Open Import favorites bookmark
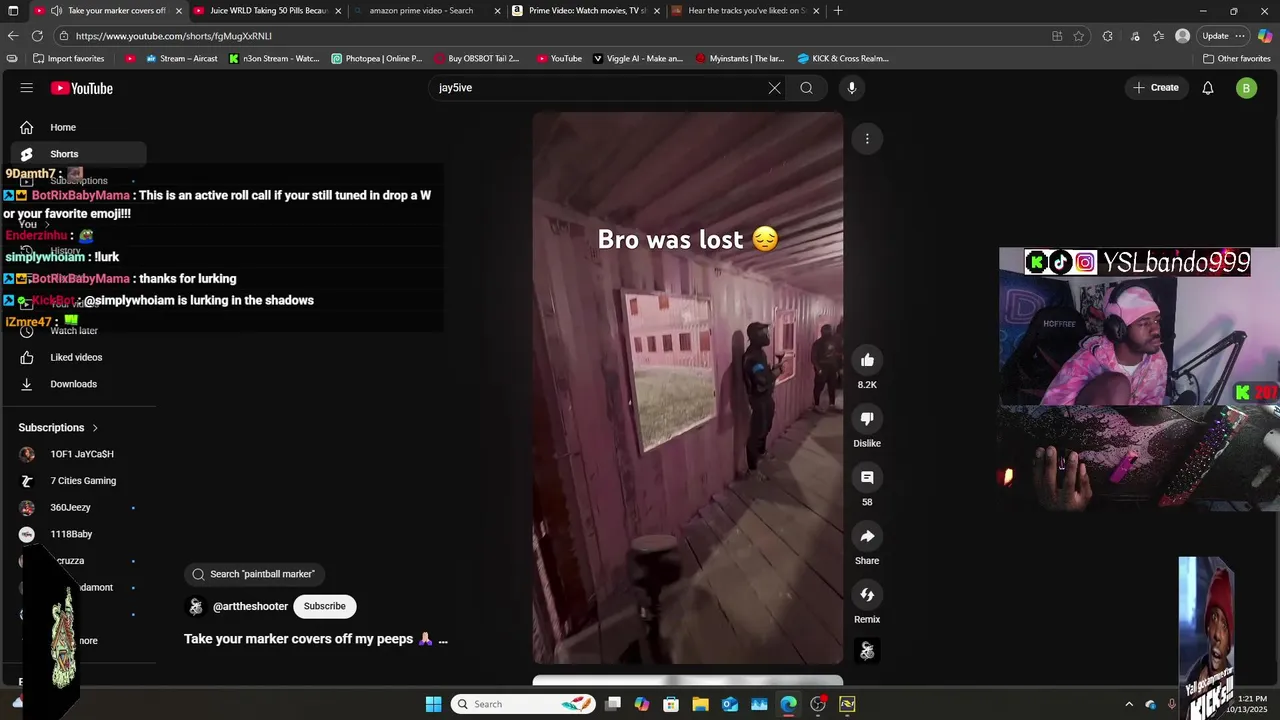Image resolution: width=1280 pixels, height=720 pixels. (x=69, y=58)
